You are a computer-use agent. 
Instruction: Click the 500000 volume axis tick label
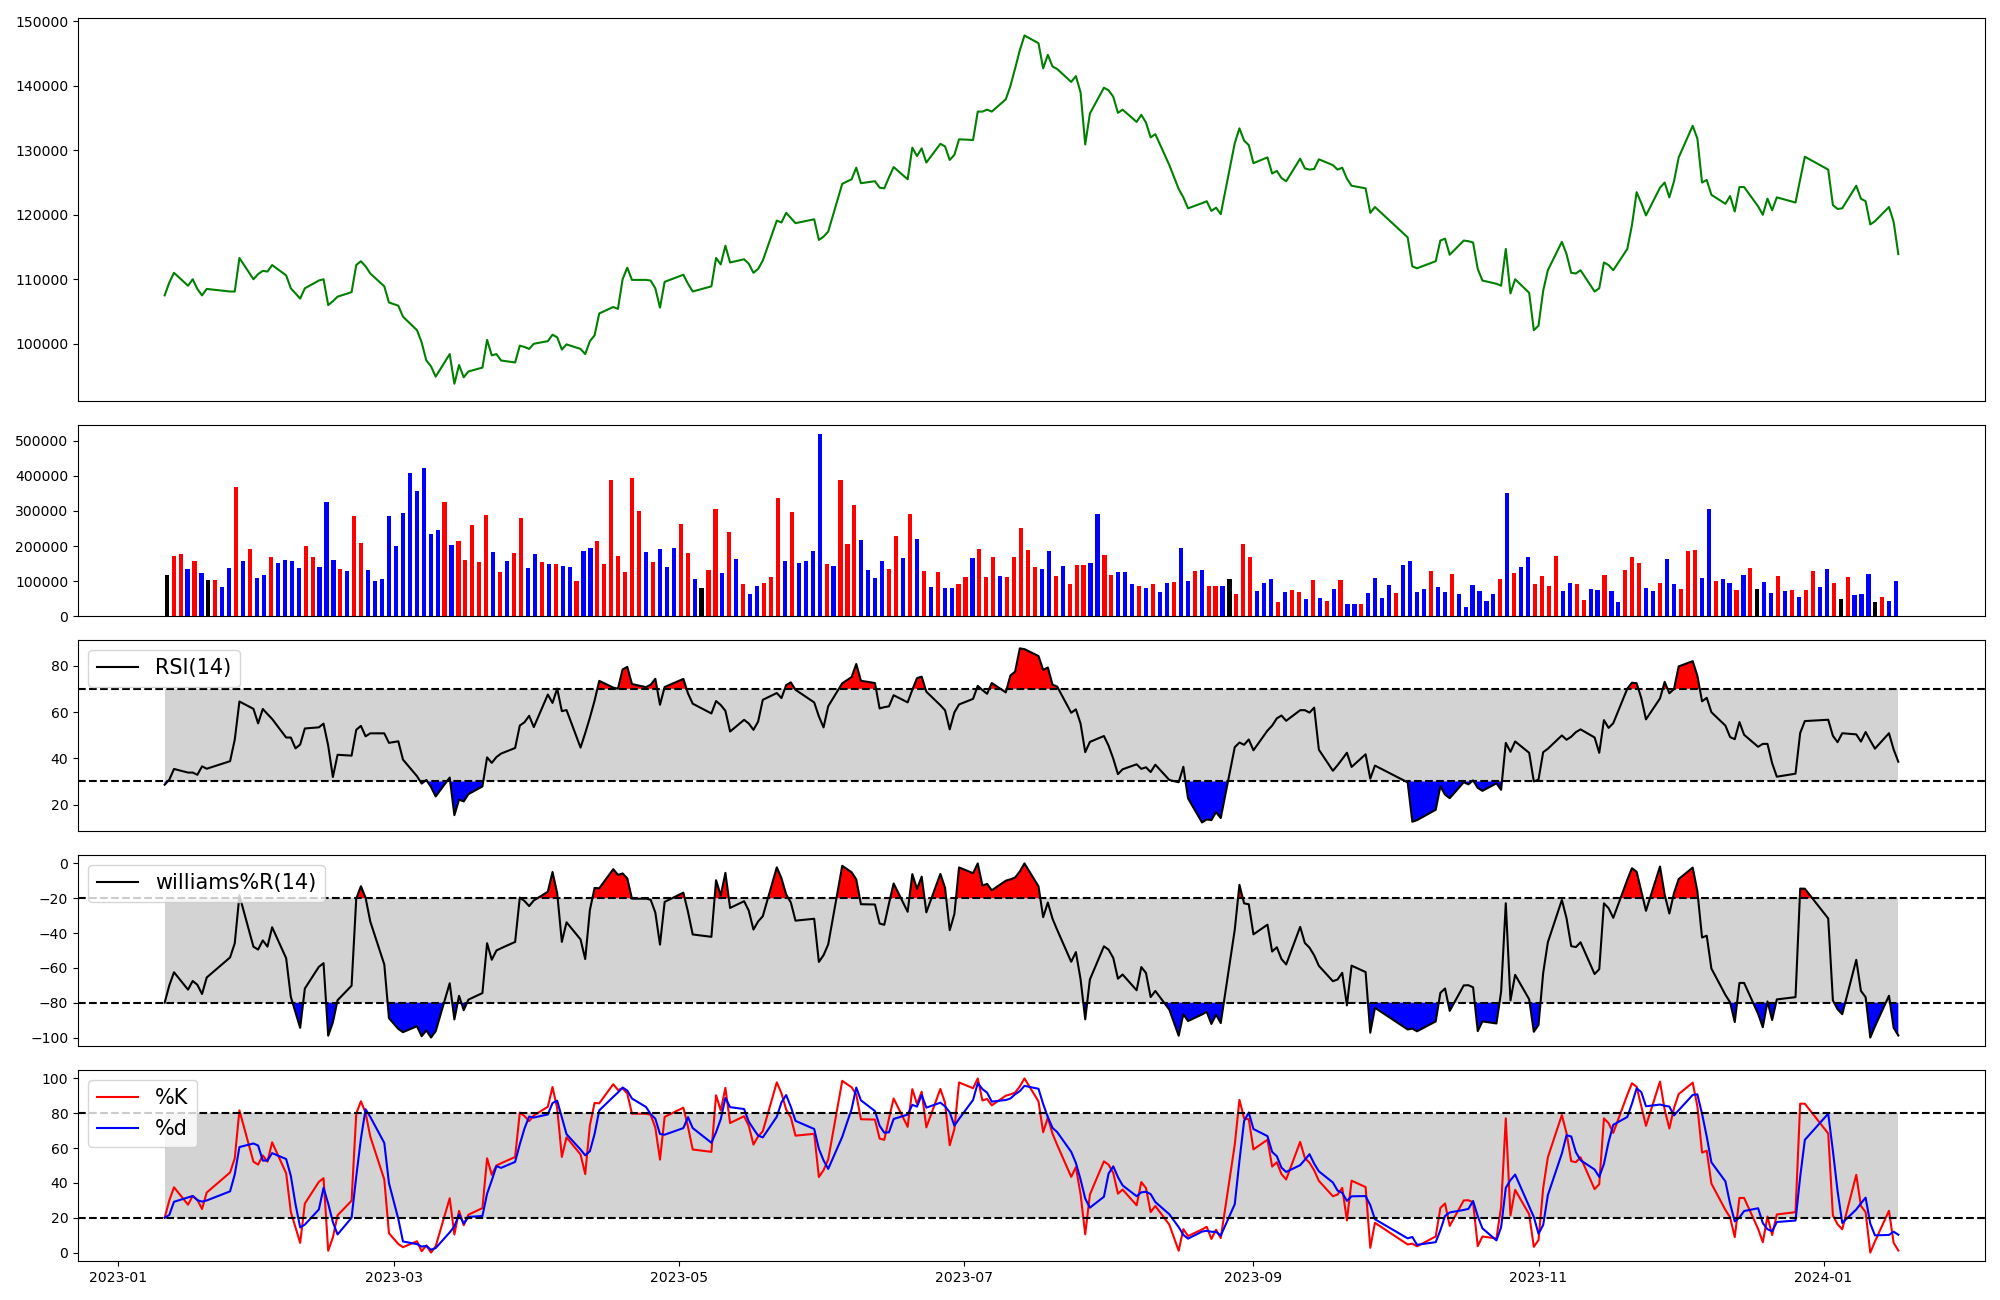(43, 441)
